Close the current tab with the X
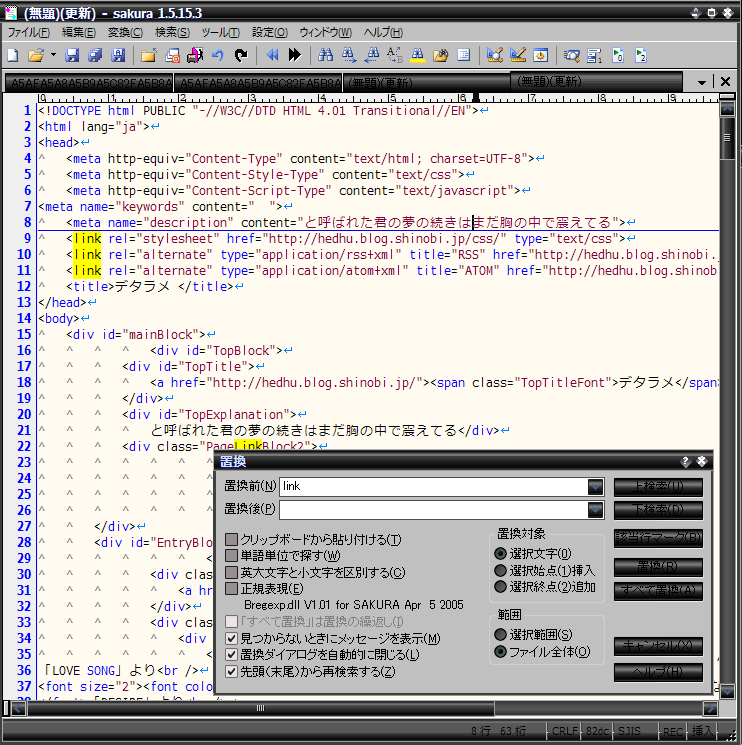Image resolution: width=742 pixels, height=745 pixels. (x=725, y=82)
